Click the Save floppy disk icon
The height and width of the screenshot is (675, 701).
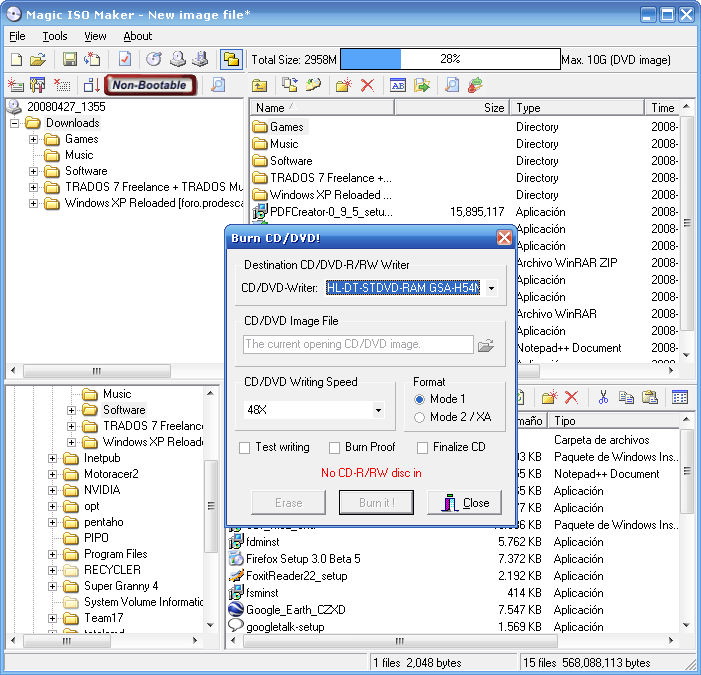[70, 59]
